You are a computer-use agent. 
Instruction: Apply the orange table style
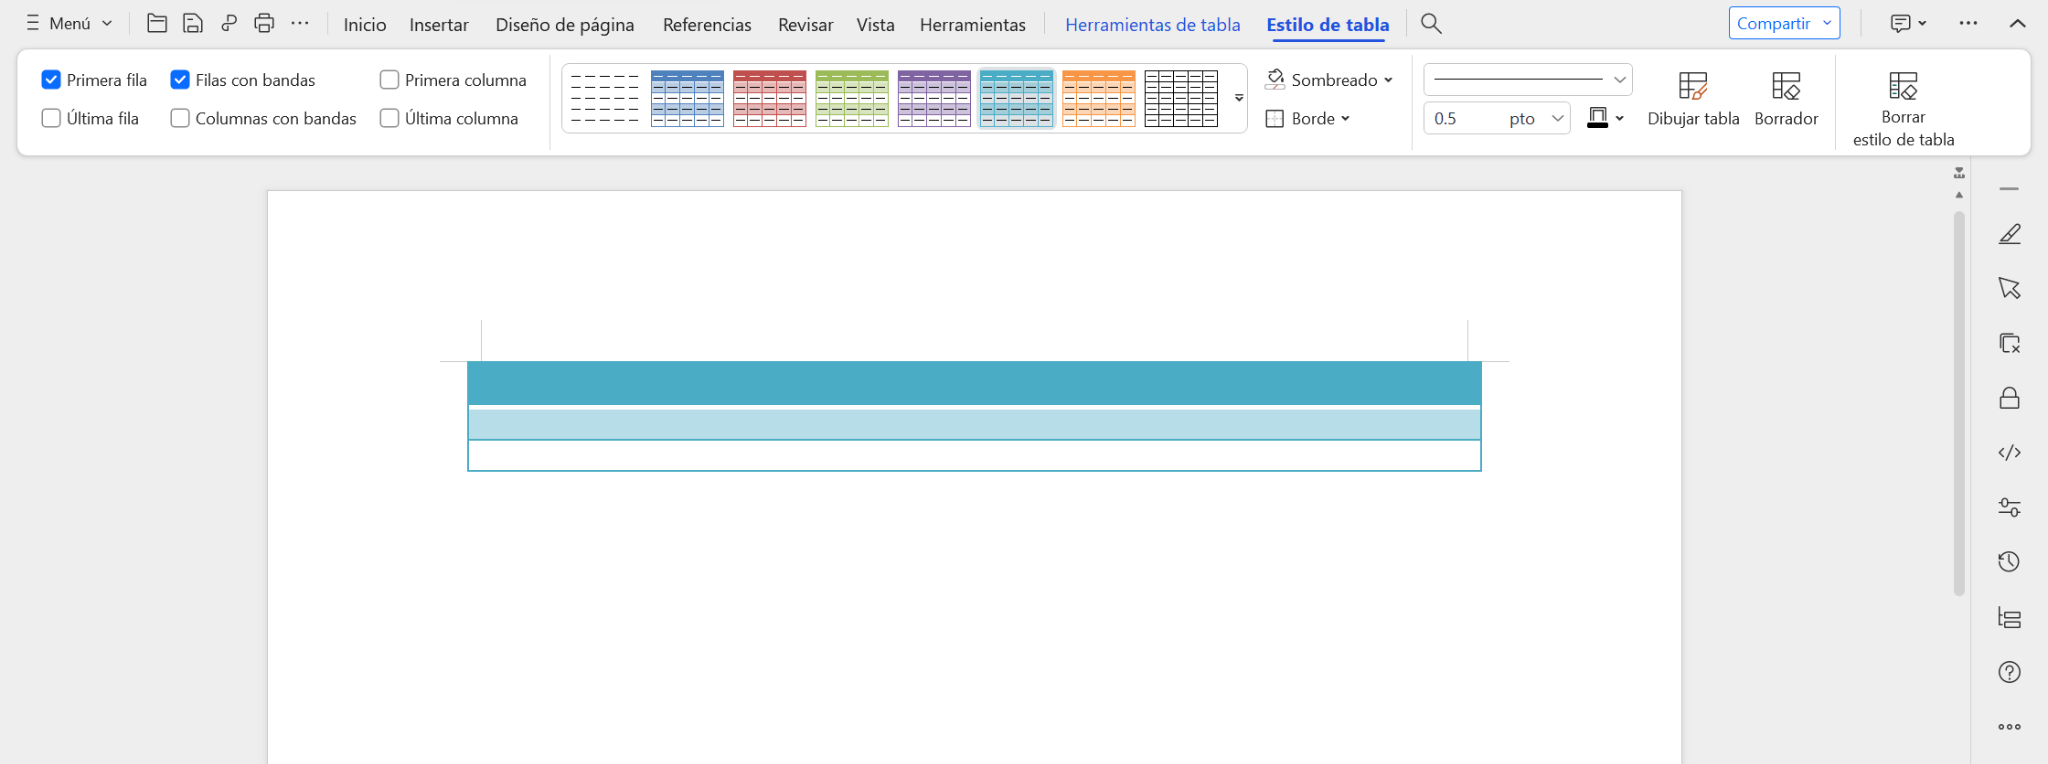pos(1099,98)
